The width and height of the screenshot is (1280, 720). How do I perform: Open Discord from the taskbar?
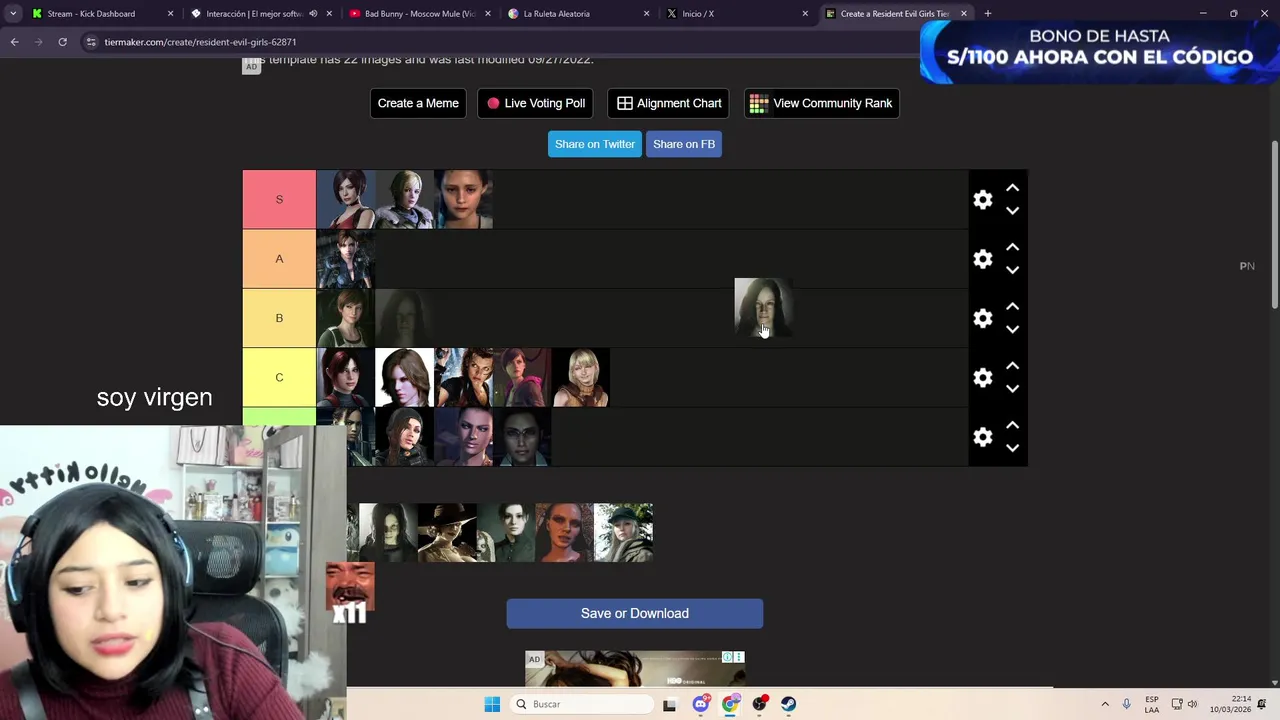tap(701, 704)
